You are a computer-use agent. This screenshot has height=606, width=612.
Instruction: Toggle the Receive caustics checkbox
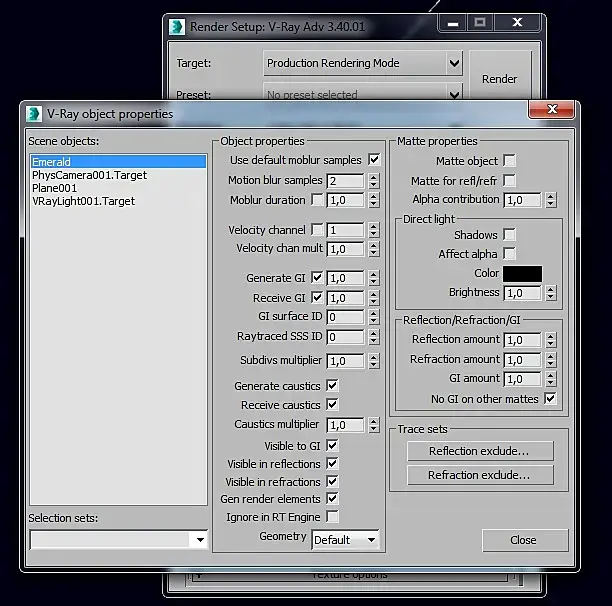pos(333,404)
